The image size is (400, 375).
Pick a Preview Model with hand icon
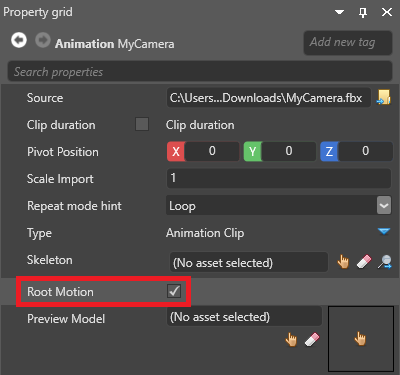click(x=291, y=340)
